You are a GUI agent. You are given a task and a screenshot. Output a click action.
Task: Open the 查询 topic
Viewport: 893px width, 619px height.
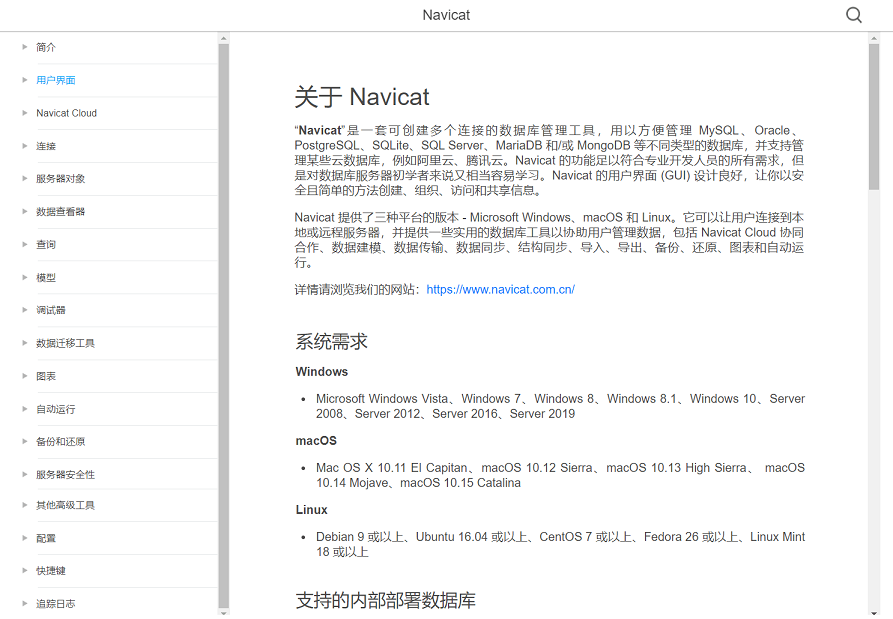[46, 245]
